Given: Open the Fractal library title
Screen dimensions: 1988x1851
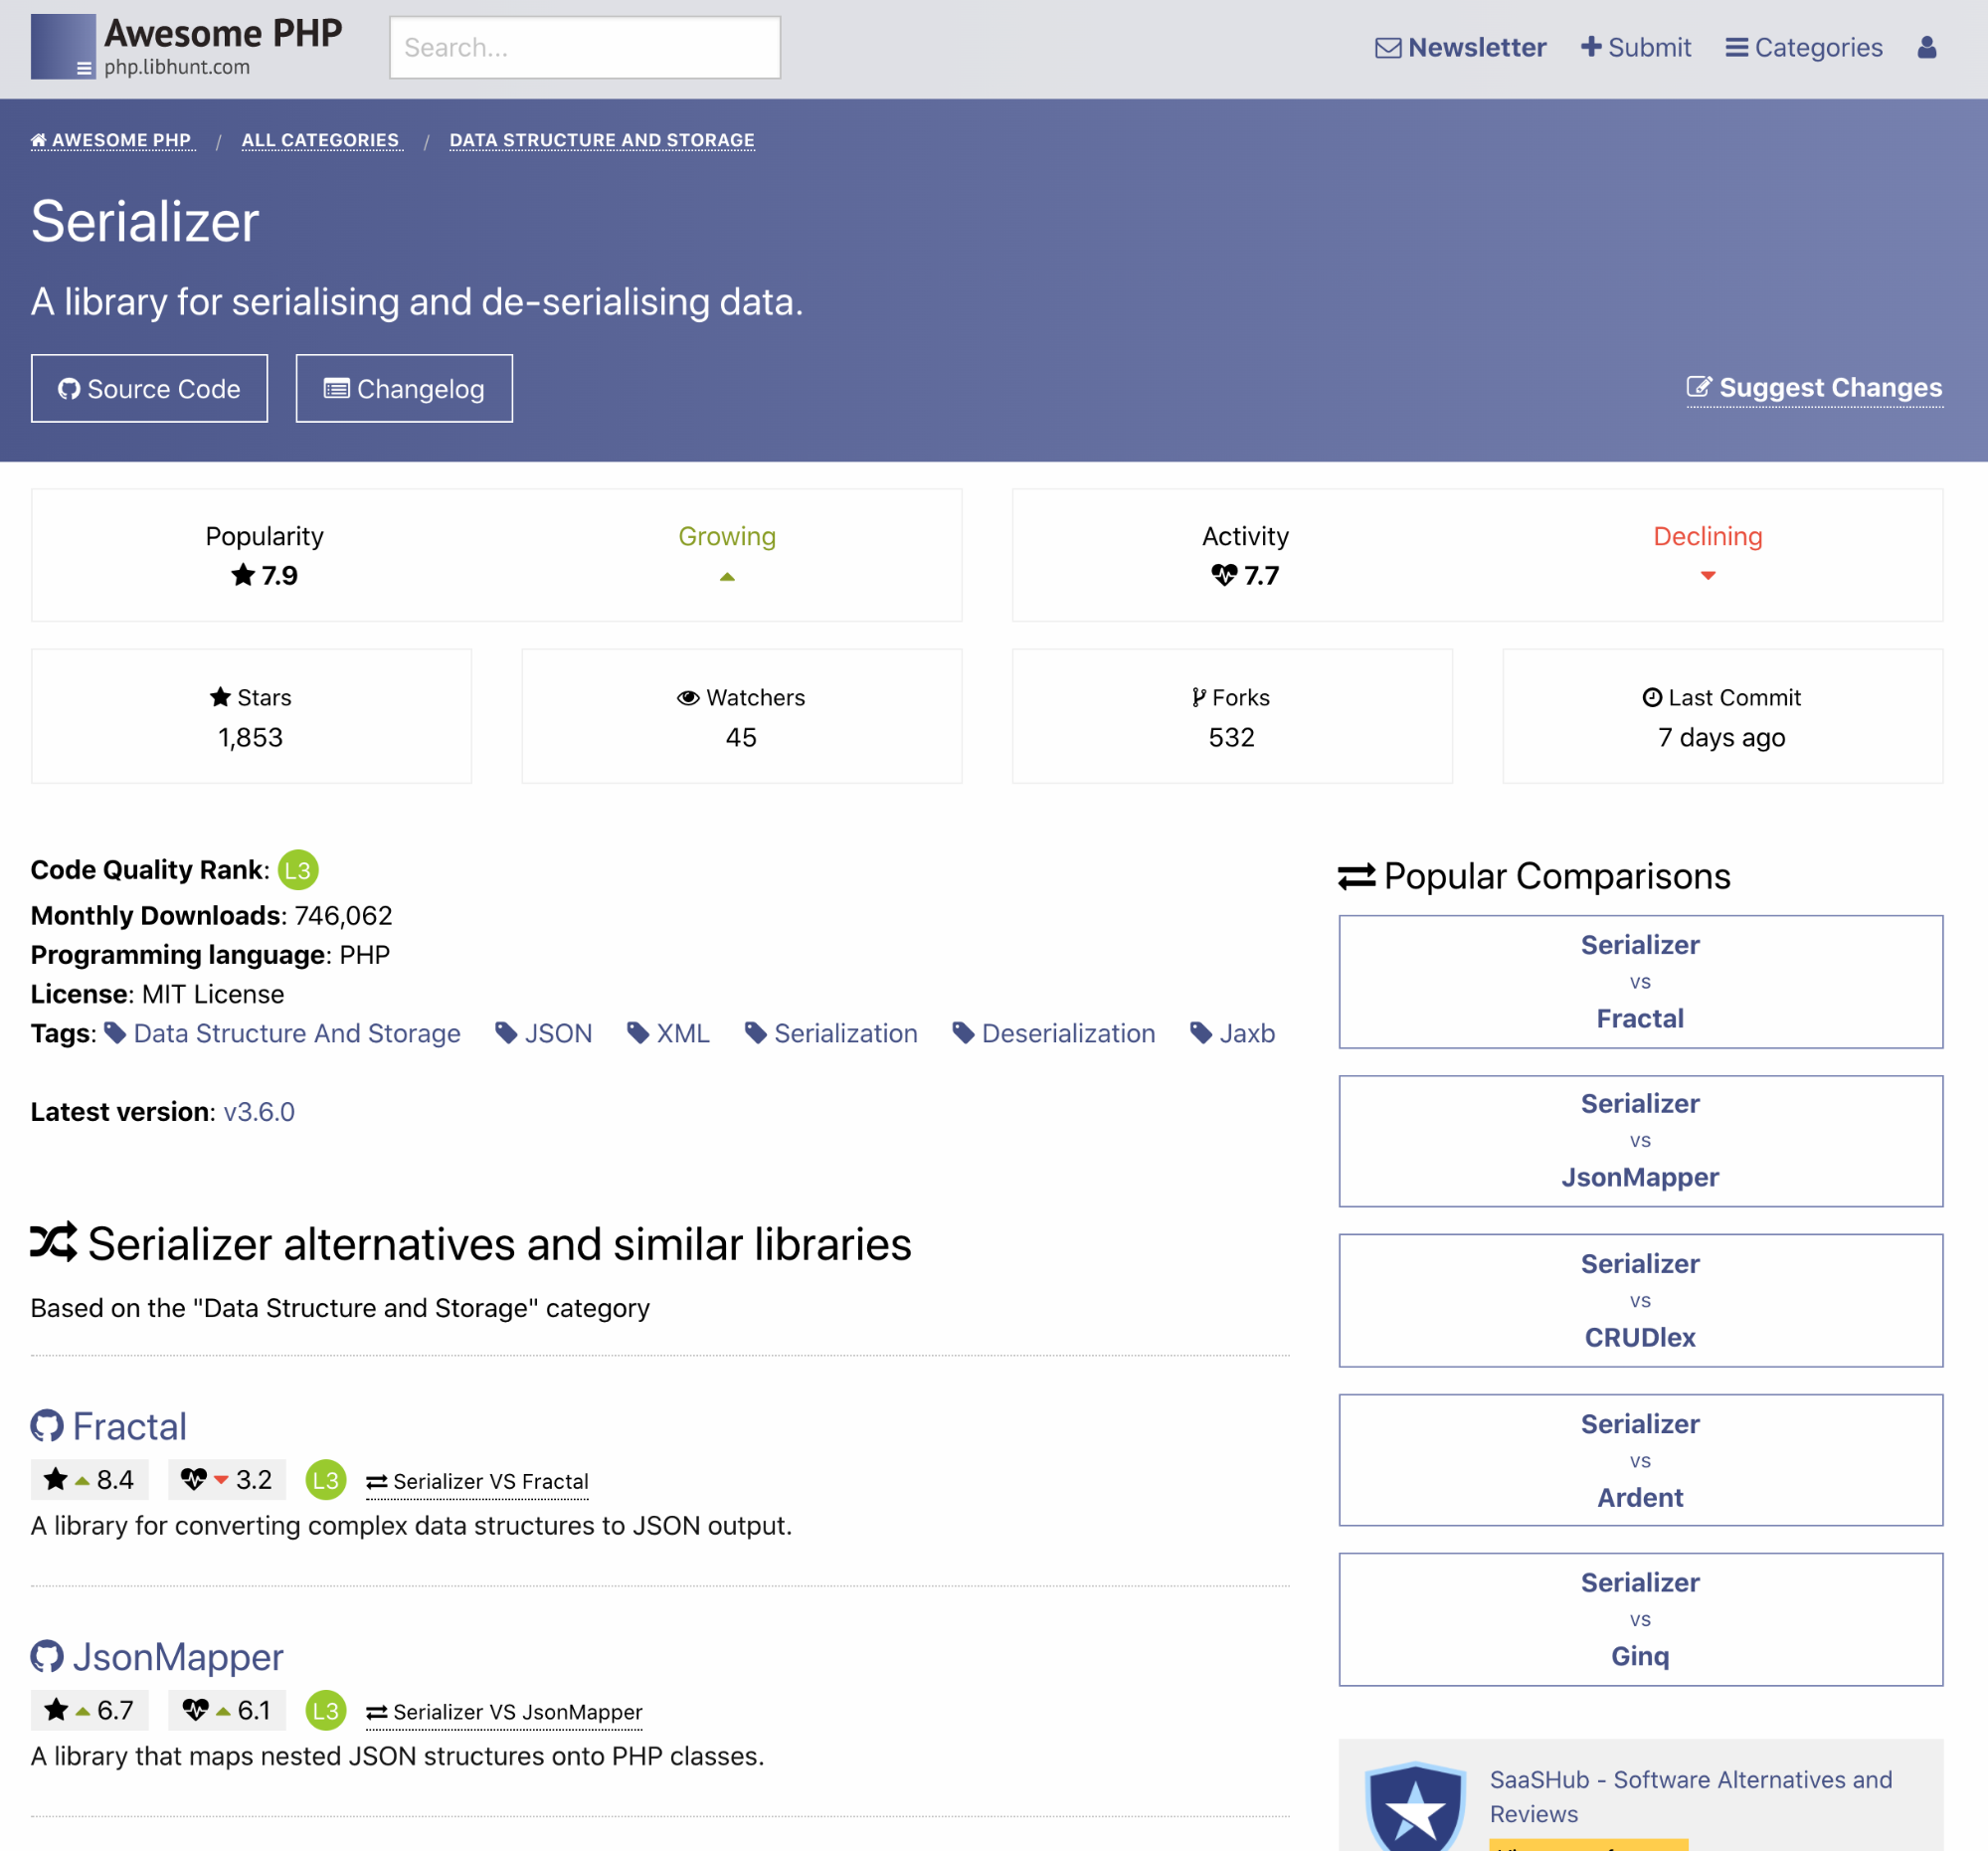Looking at the screenshot, I should pyautogui.click(x=130, y=1426).
